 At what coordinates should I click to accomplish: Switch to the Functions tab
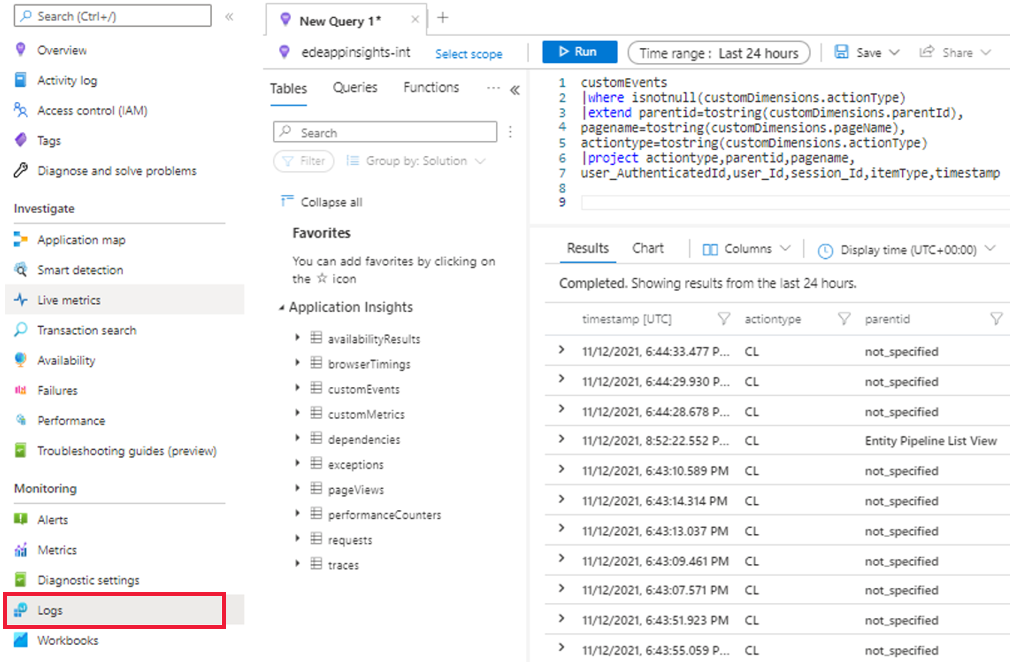tap(431, 88)
